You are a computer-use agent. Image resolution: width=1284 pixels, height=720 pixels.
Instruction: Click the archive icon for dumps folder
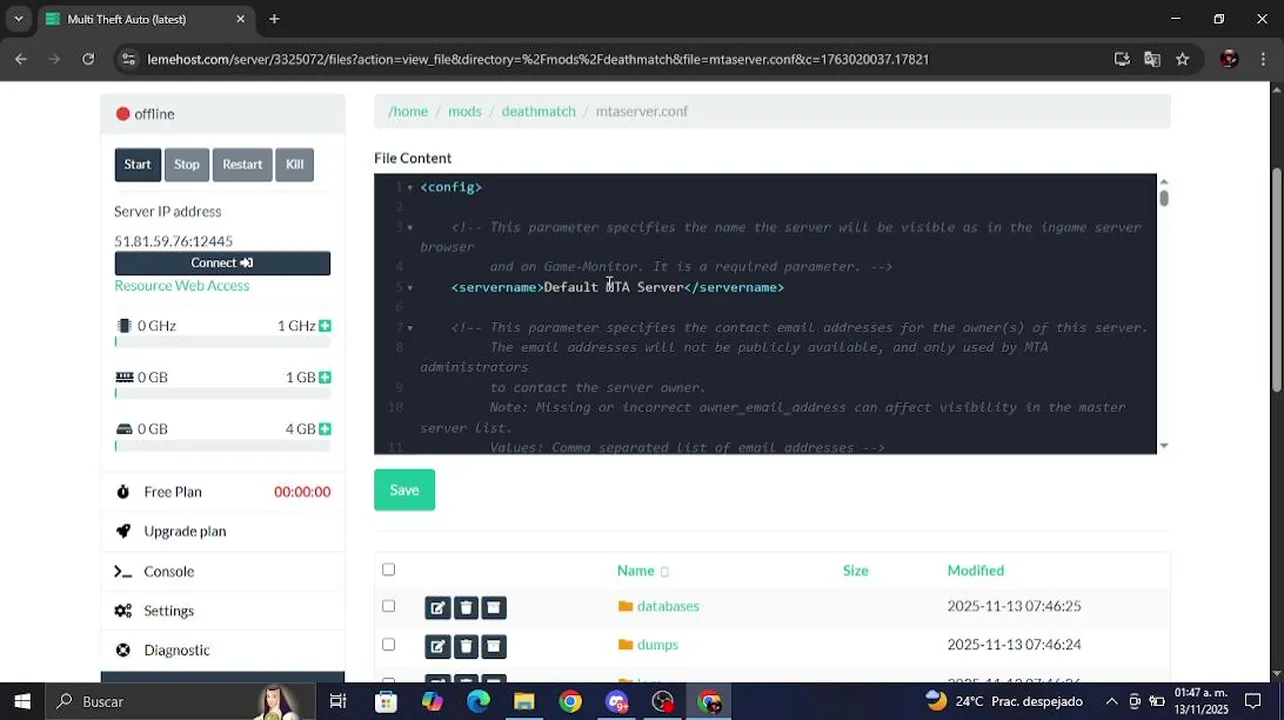tap(494, 646)
